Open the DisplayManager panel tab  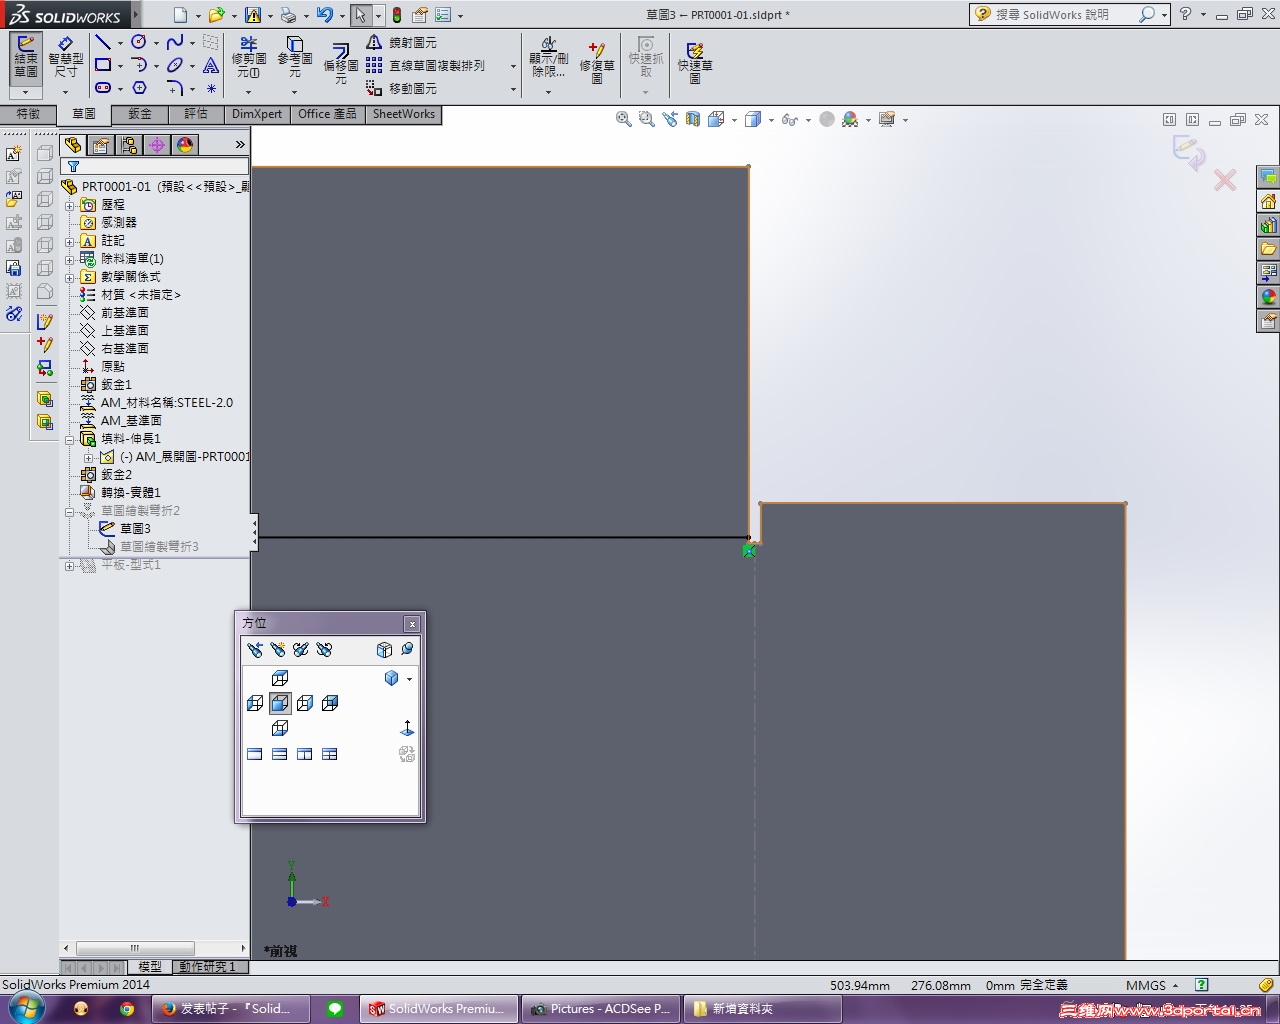(x=185, y=145)
